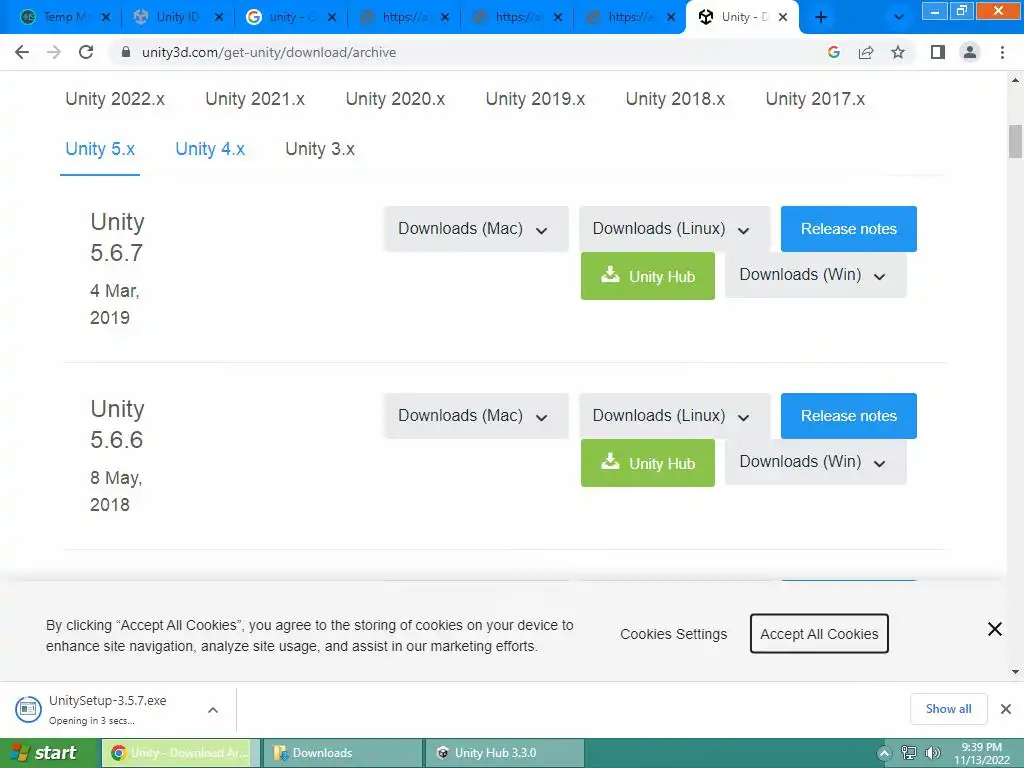1024x768 pixels.
Task: Show all downloads
Action: (948, 709)
